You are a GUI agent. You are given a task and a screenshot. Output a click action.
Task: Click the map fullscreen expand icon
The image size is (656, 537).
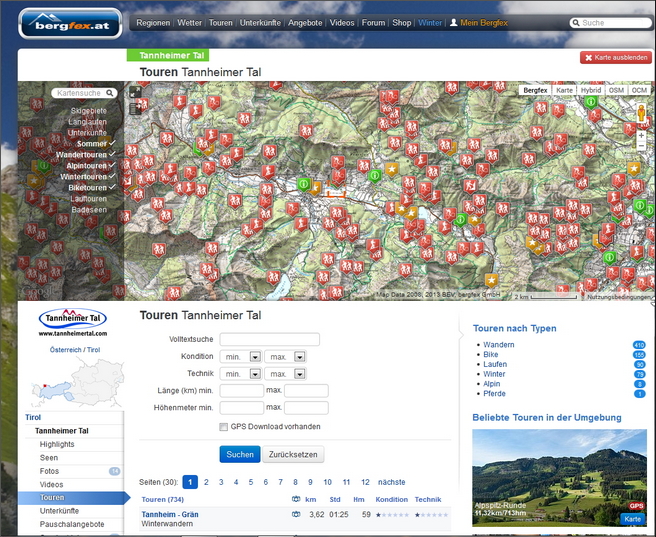pyautogui.click(x=136, y=93)
